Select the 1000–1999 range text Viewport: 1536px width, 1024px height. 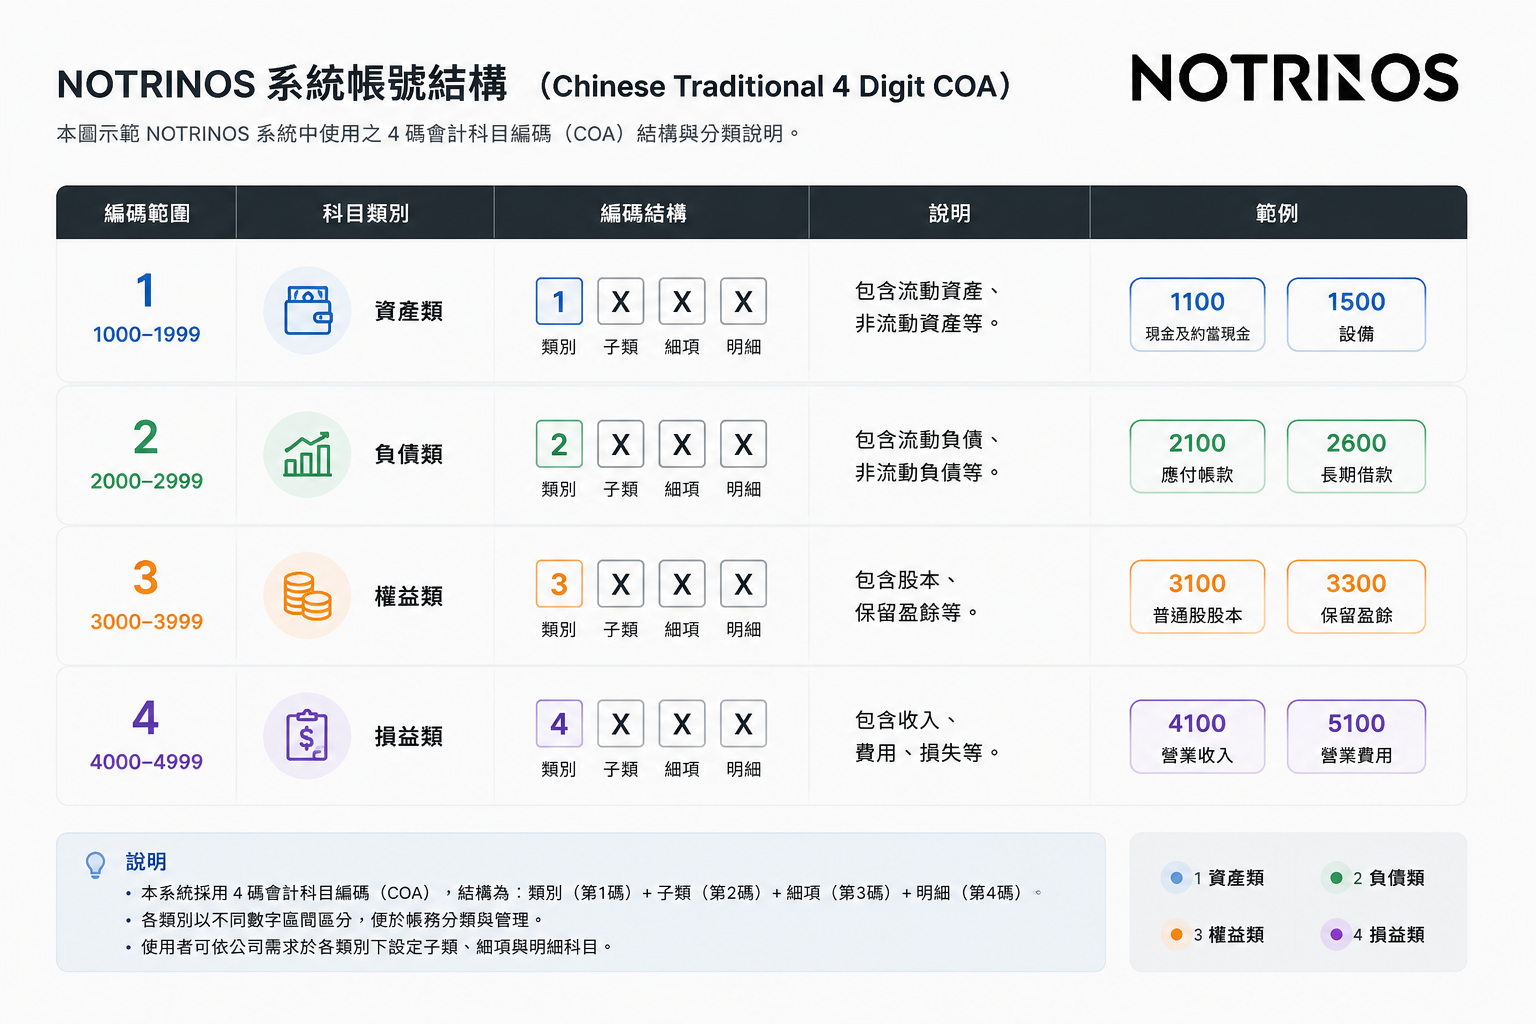[147, 334]
